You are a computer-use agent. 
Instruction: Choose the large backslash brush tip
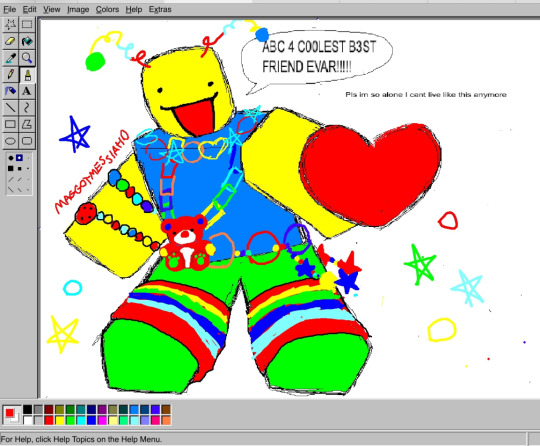click(x=11, y=189)
